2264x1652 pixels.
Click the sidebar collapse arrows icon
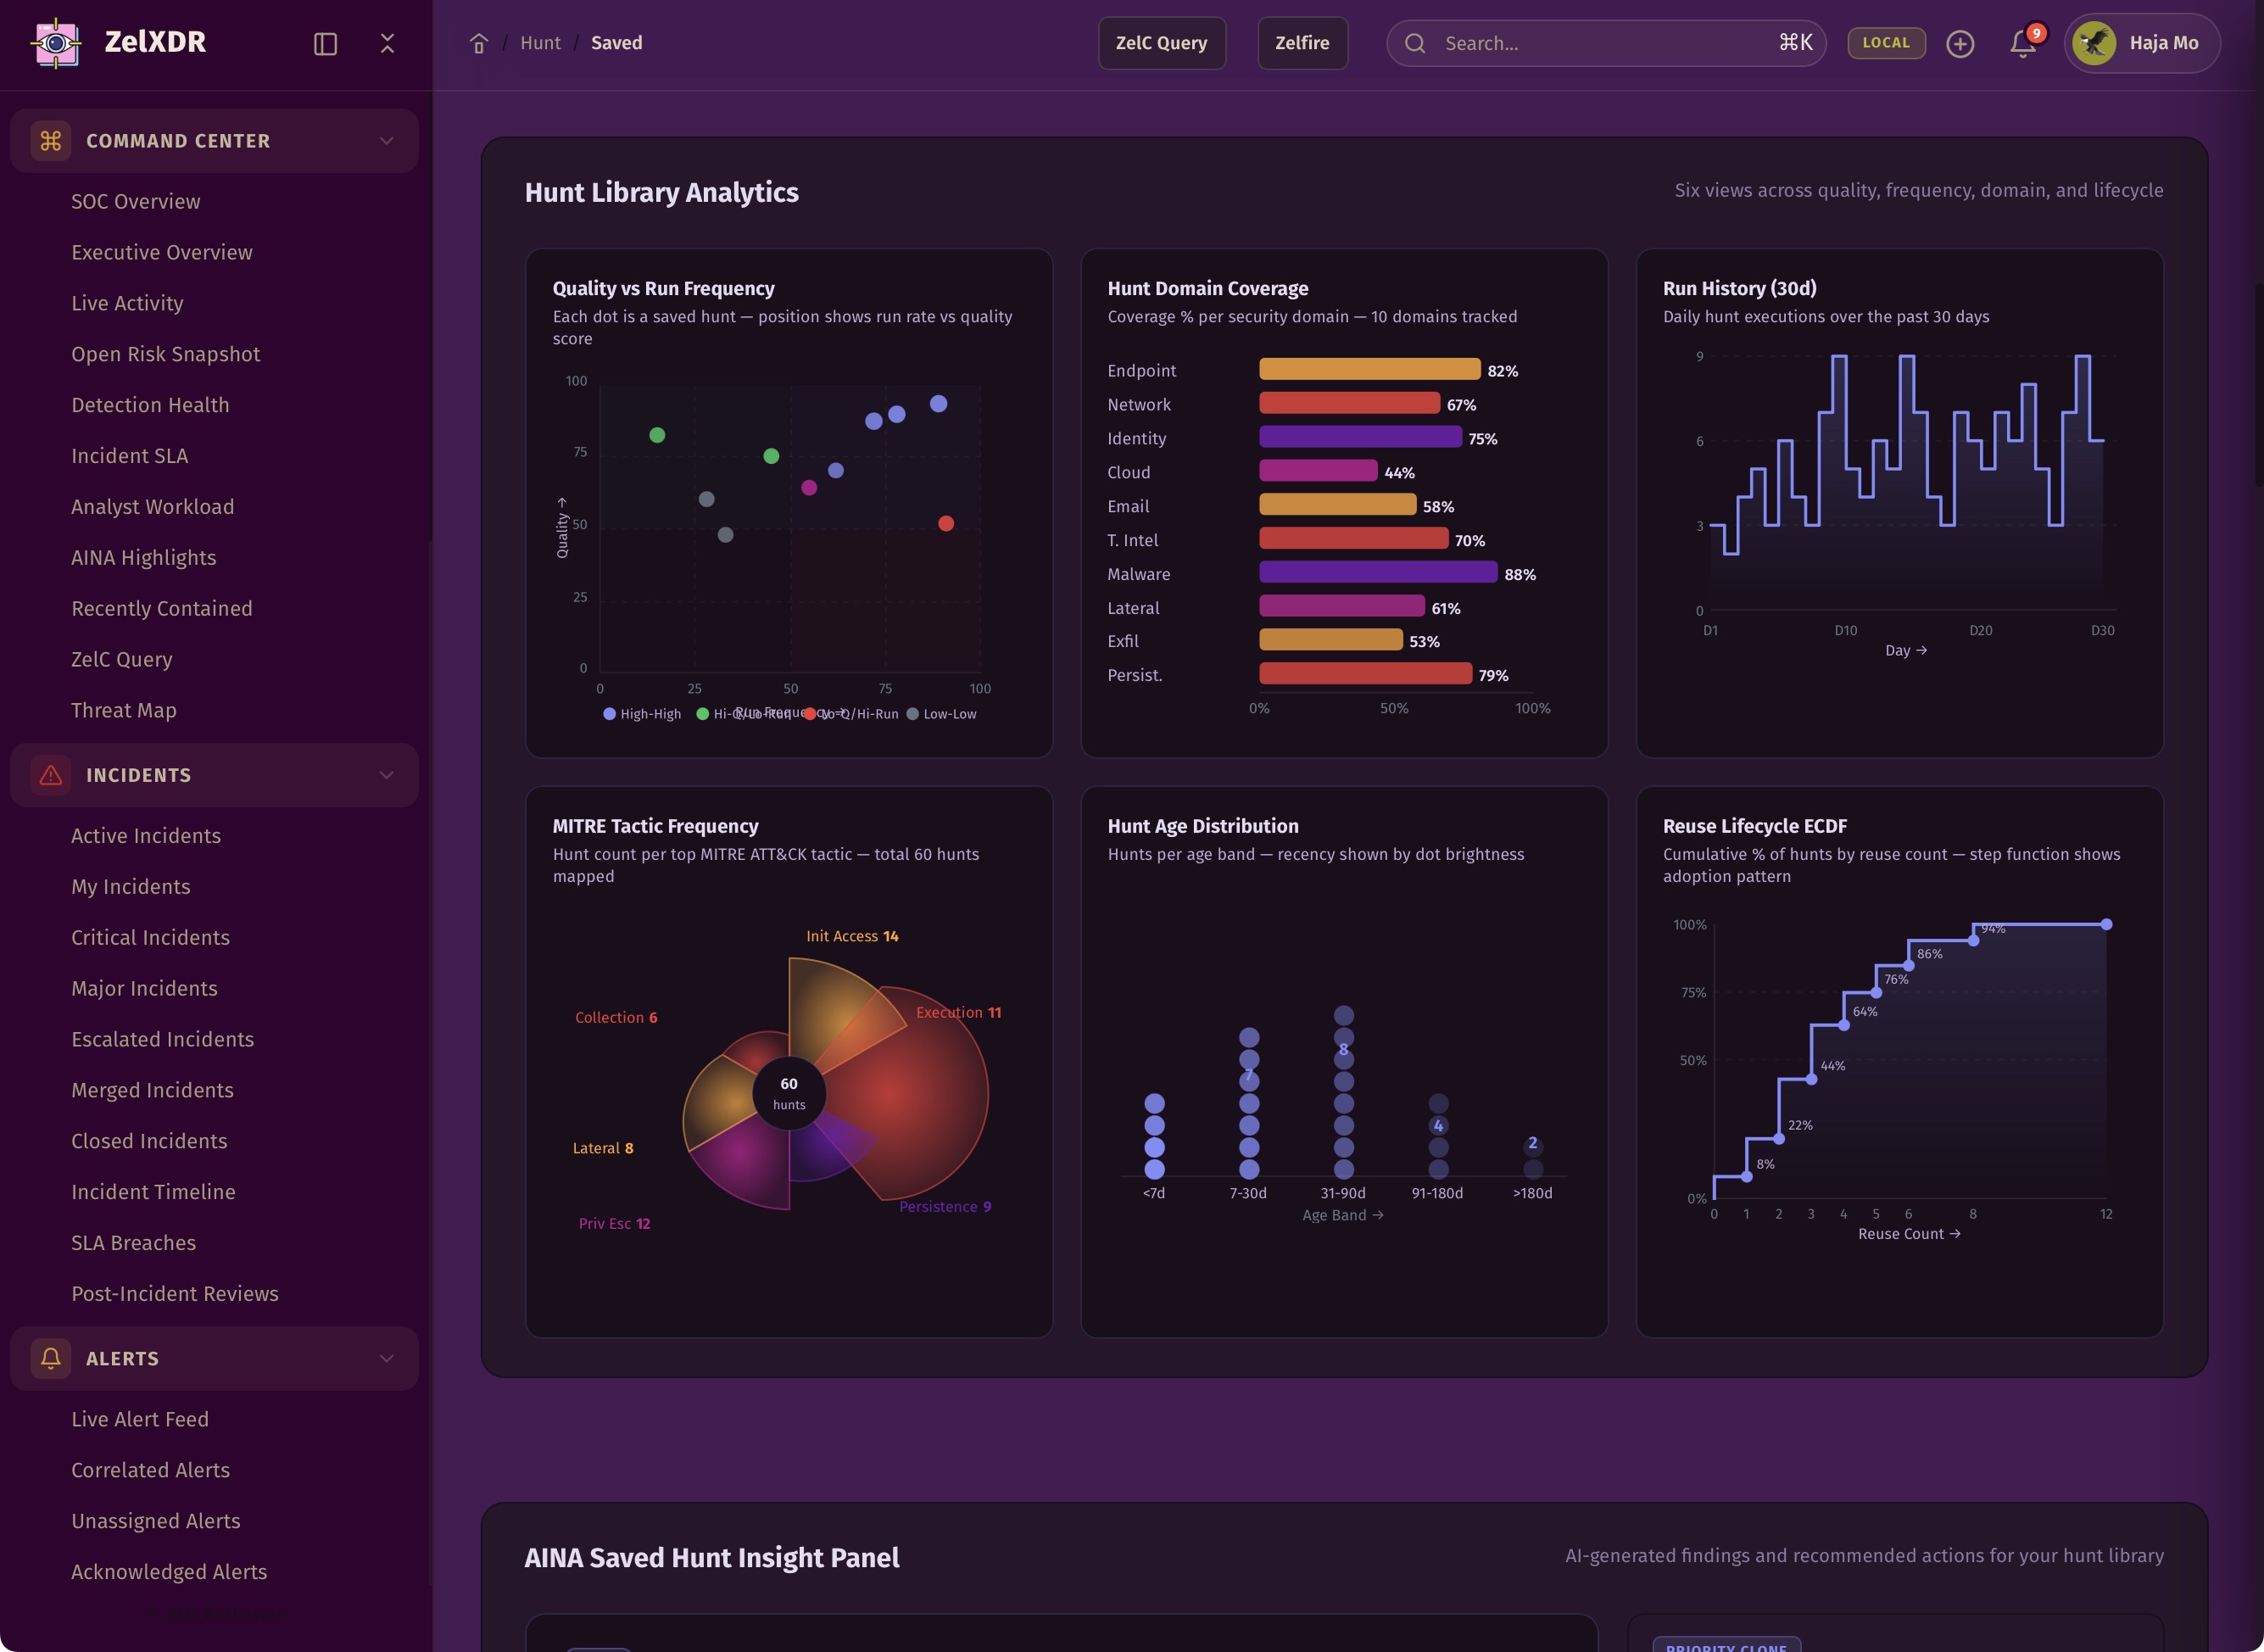pos(387,44)
